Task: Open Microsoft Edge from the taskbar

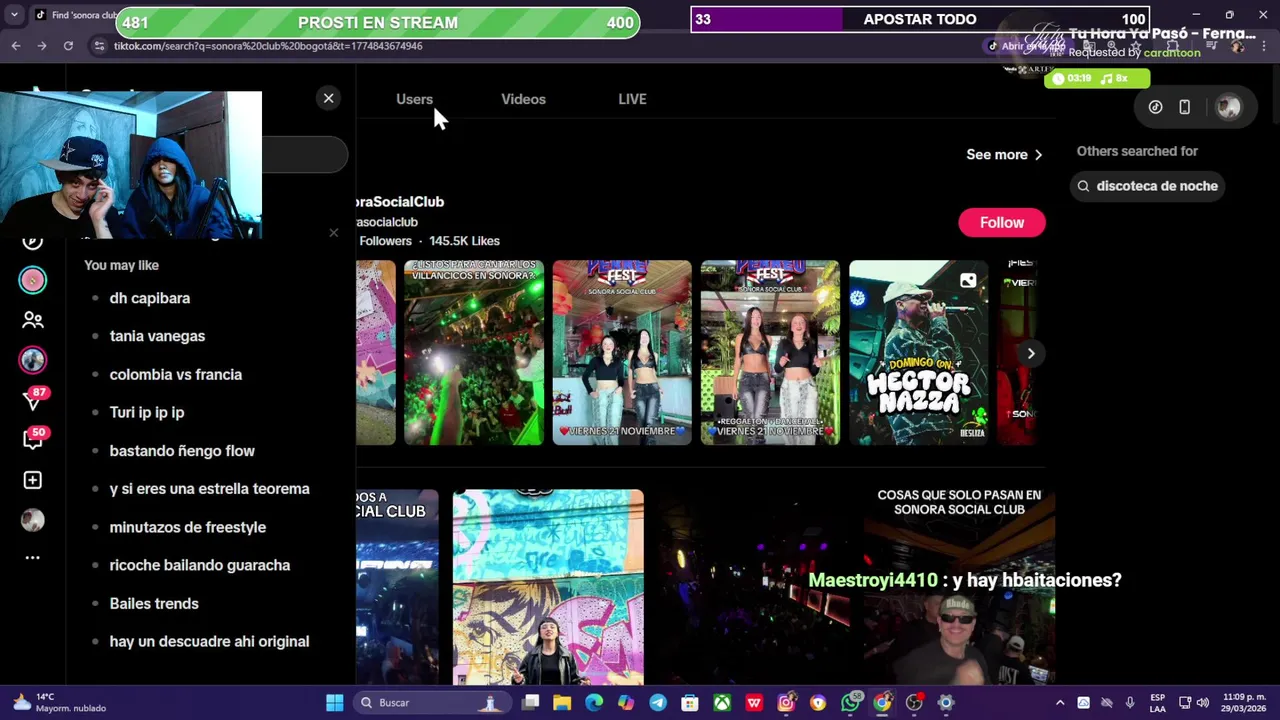Action: (x=594, y=703)
